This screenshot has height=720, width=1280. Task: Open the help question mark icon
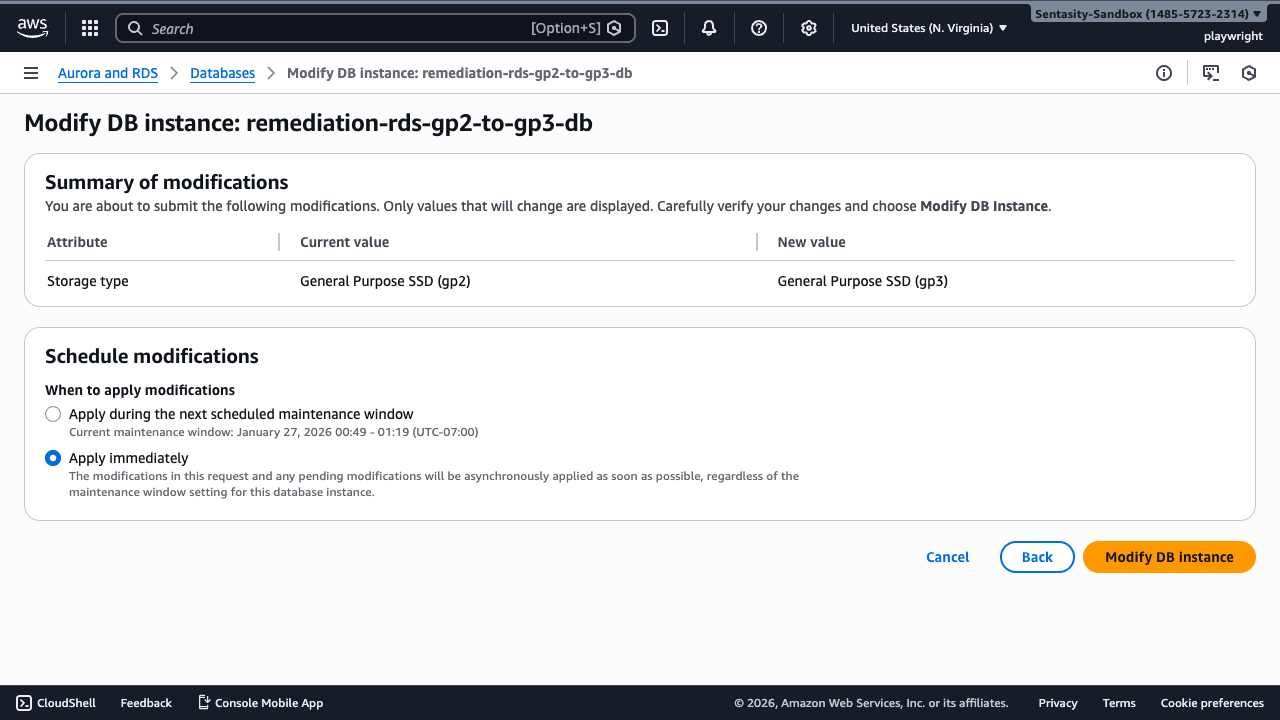click(x=759, y=28)
